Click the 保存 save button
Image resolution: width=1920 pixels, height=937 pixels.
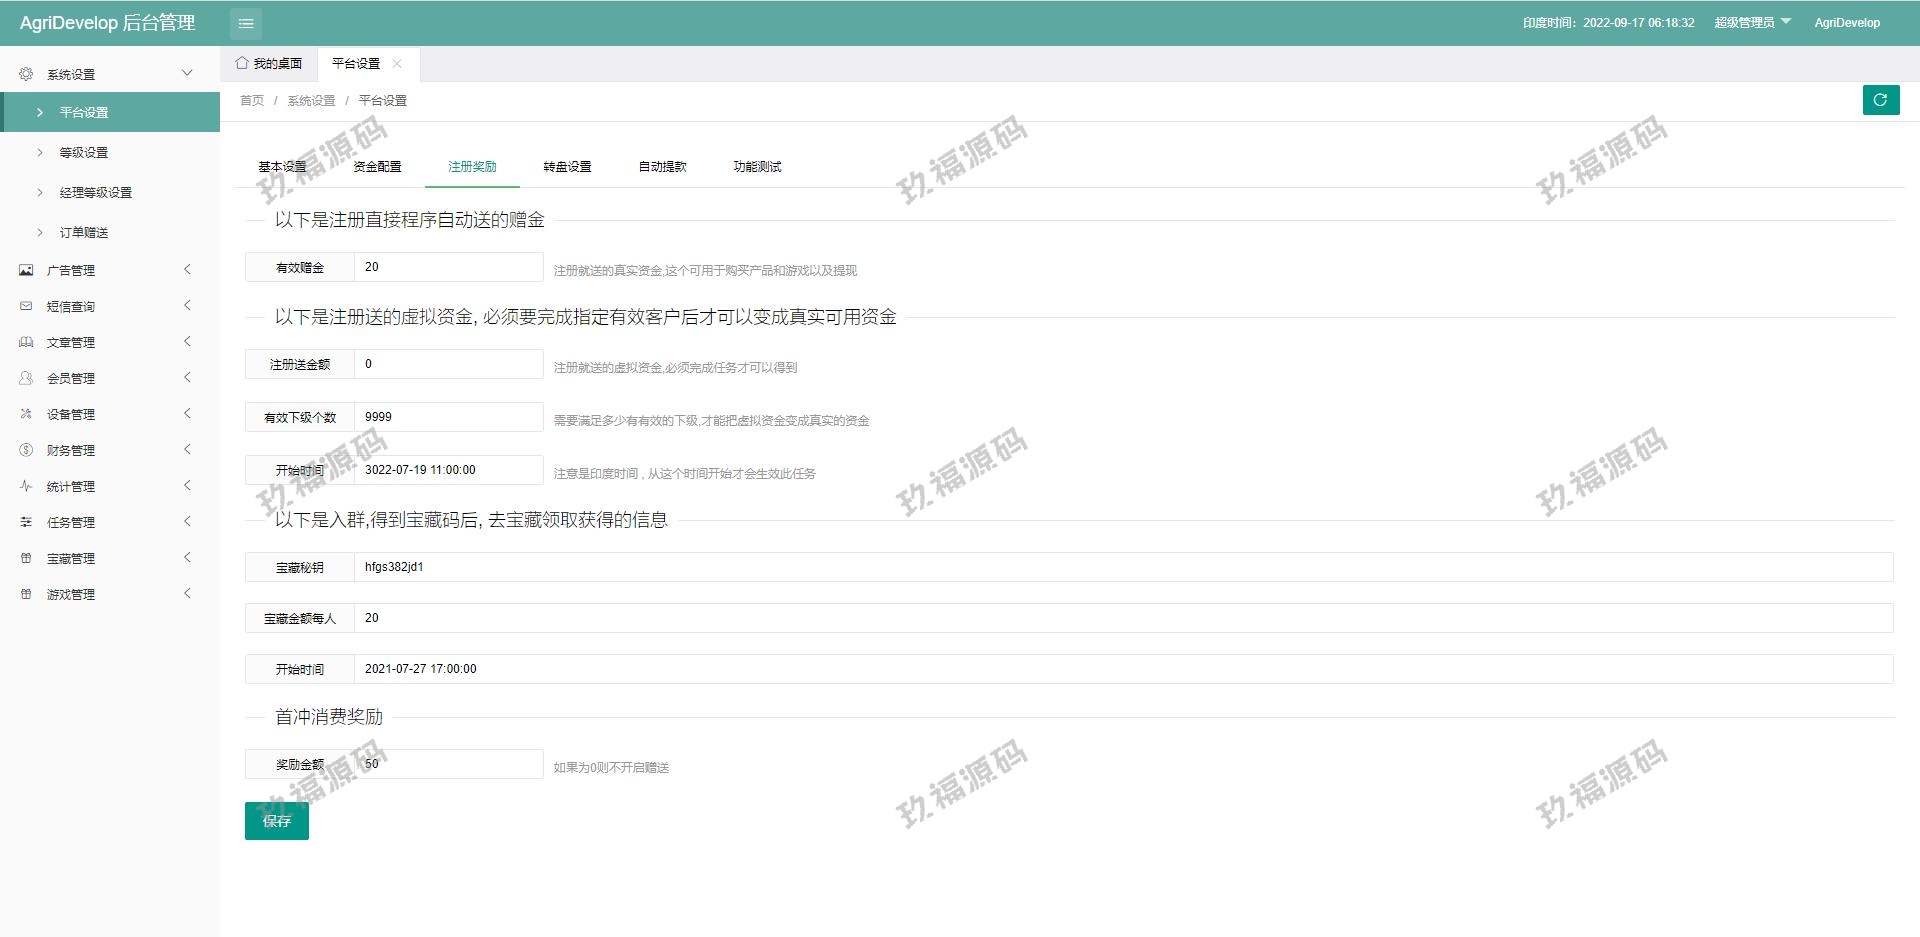tap(277, 821)
